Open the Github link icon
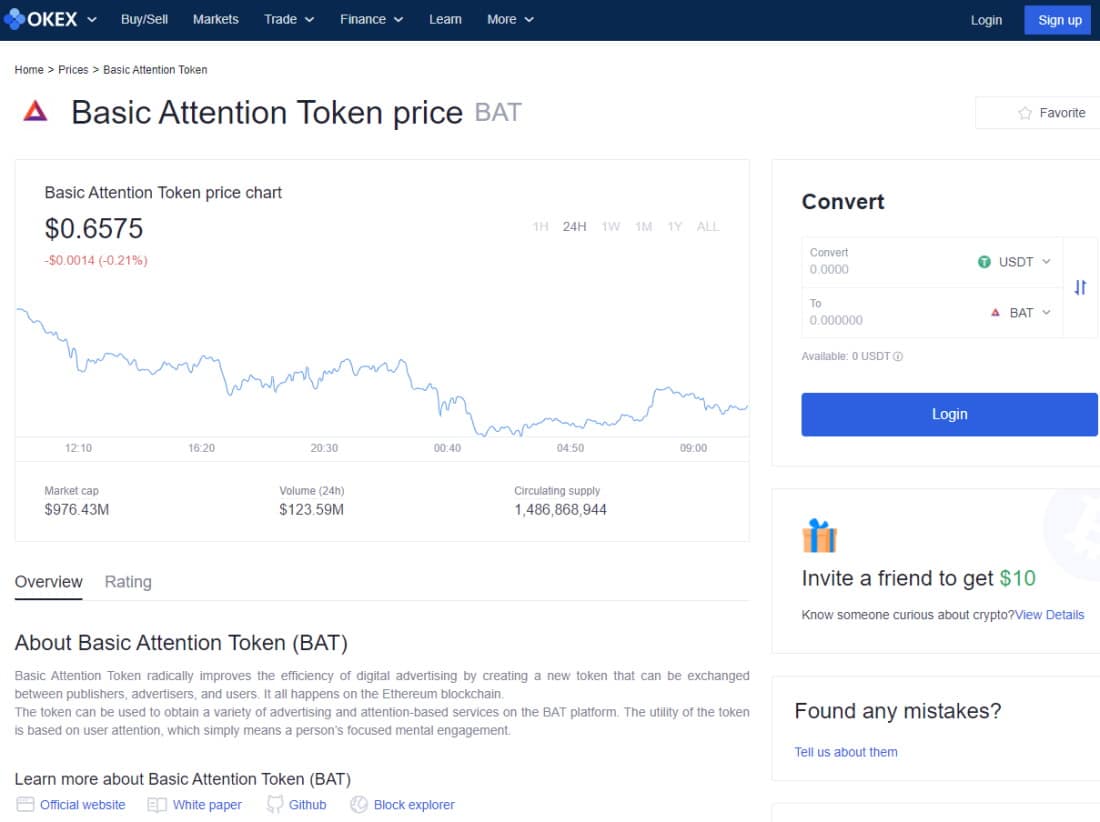 pyautogui.click(x=275, y=804)
